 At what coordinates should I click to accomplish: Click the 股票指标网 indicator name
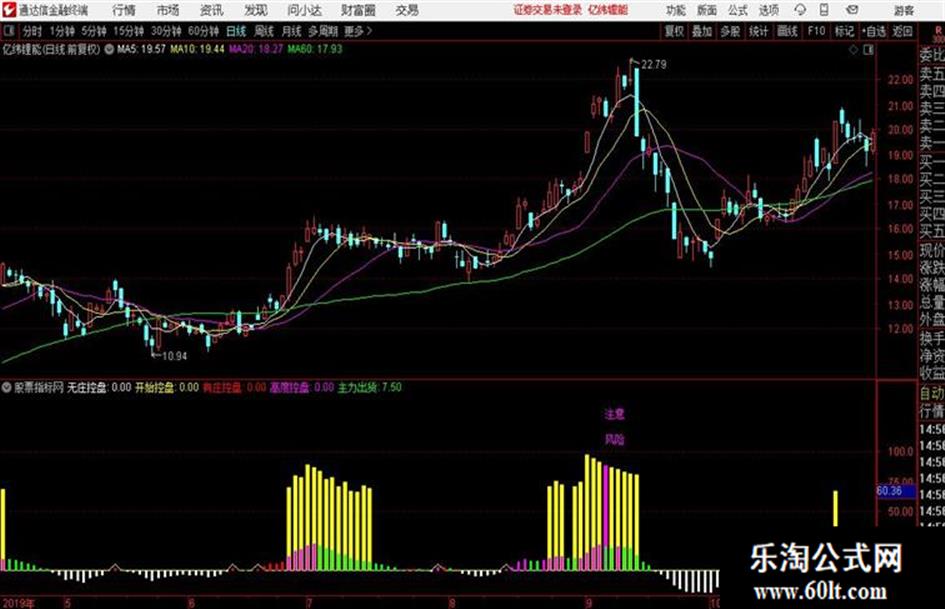click(x=39, y=387)
